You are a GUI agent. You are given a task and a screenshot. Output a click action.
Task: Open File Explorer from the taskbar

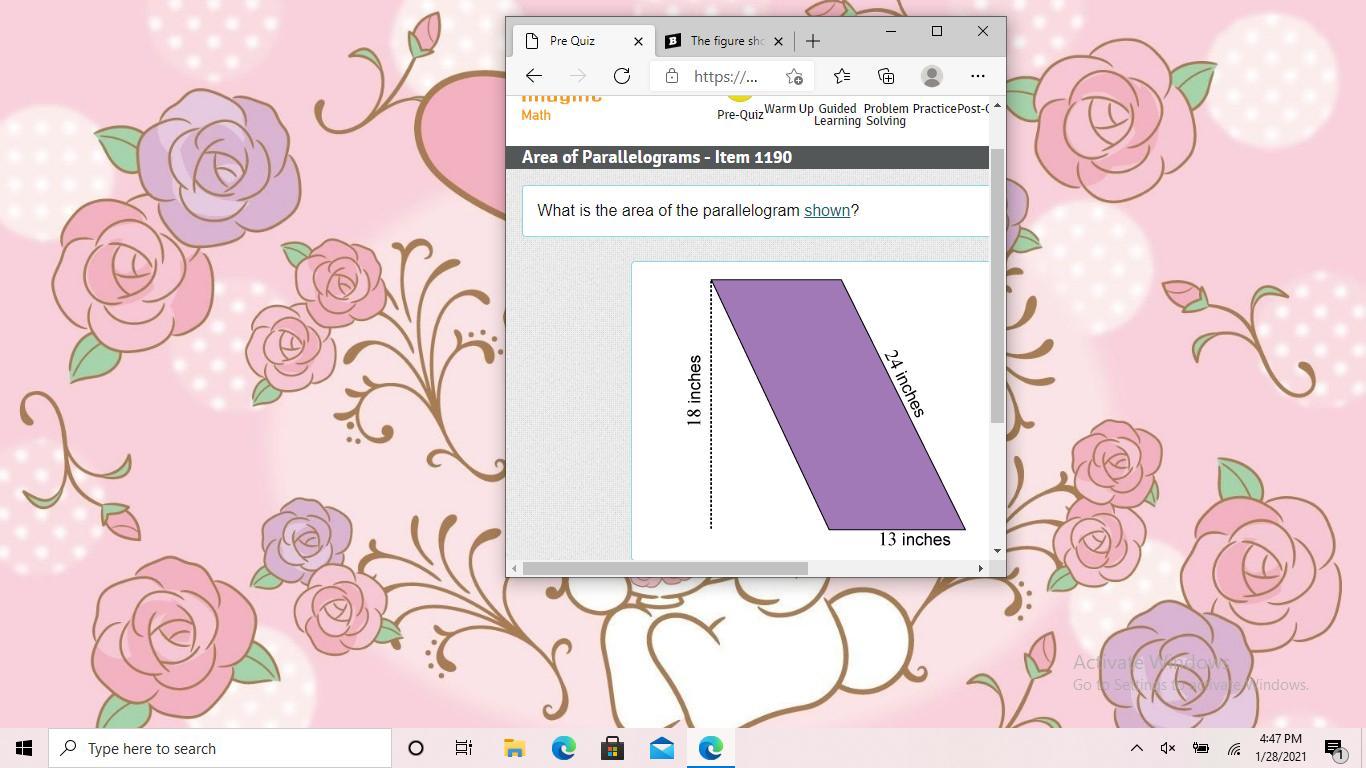[x=514, y=748]
